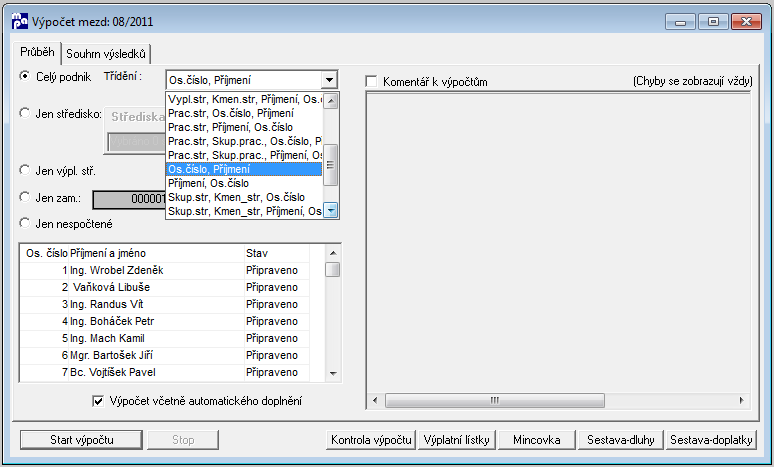Image resolution: width=774 pixels, height=467 pixels.
Task: Select employee row Vaňková Libuše
Action: coord(165,287)
